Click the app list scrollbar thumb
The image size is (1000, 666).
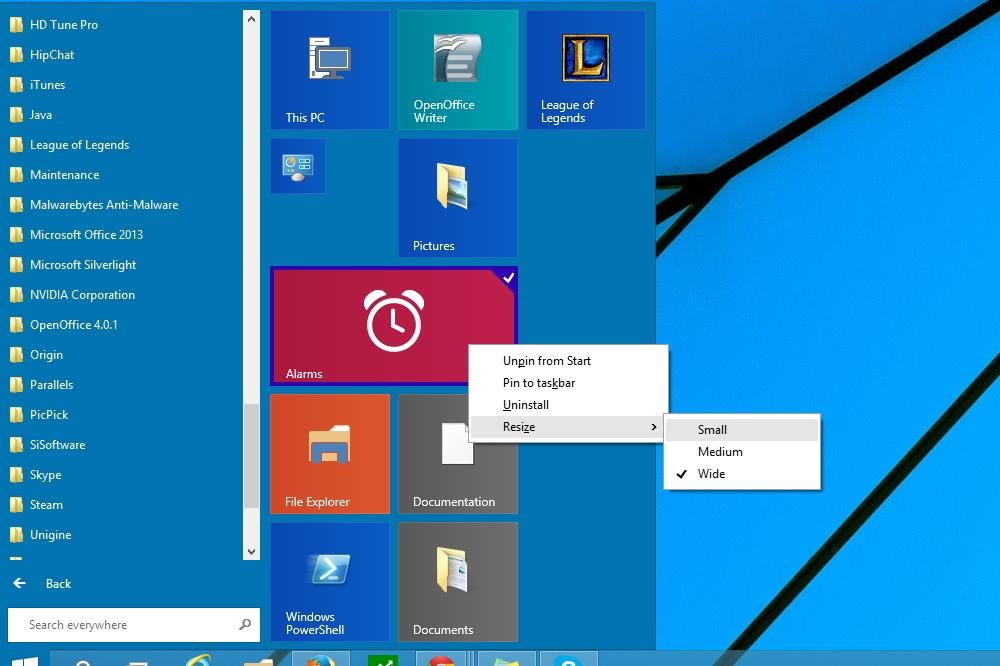[x=251, y=455]
